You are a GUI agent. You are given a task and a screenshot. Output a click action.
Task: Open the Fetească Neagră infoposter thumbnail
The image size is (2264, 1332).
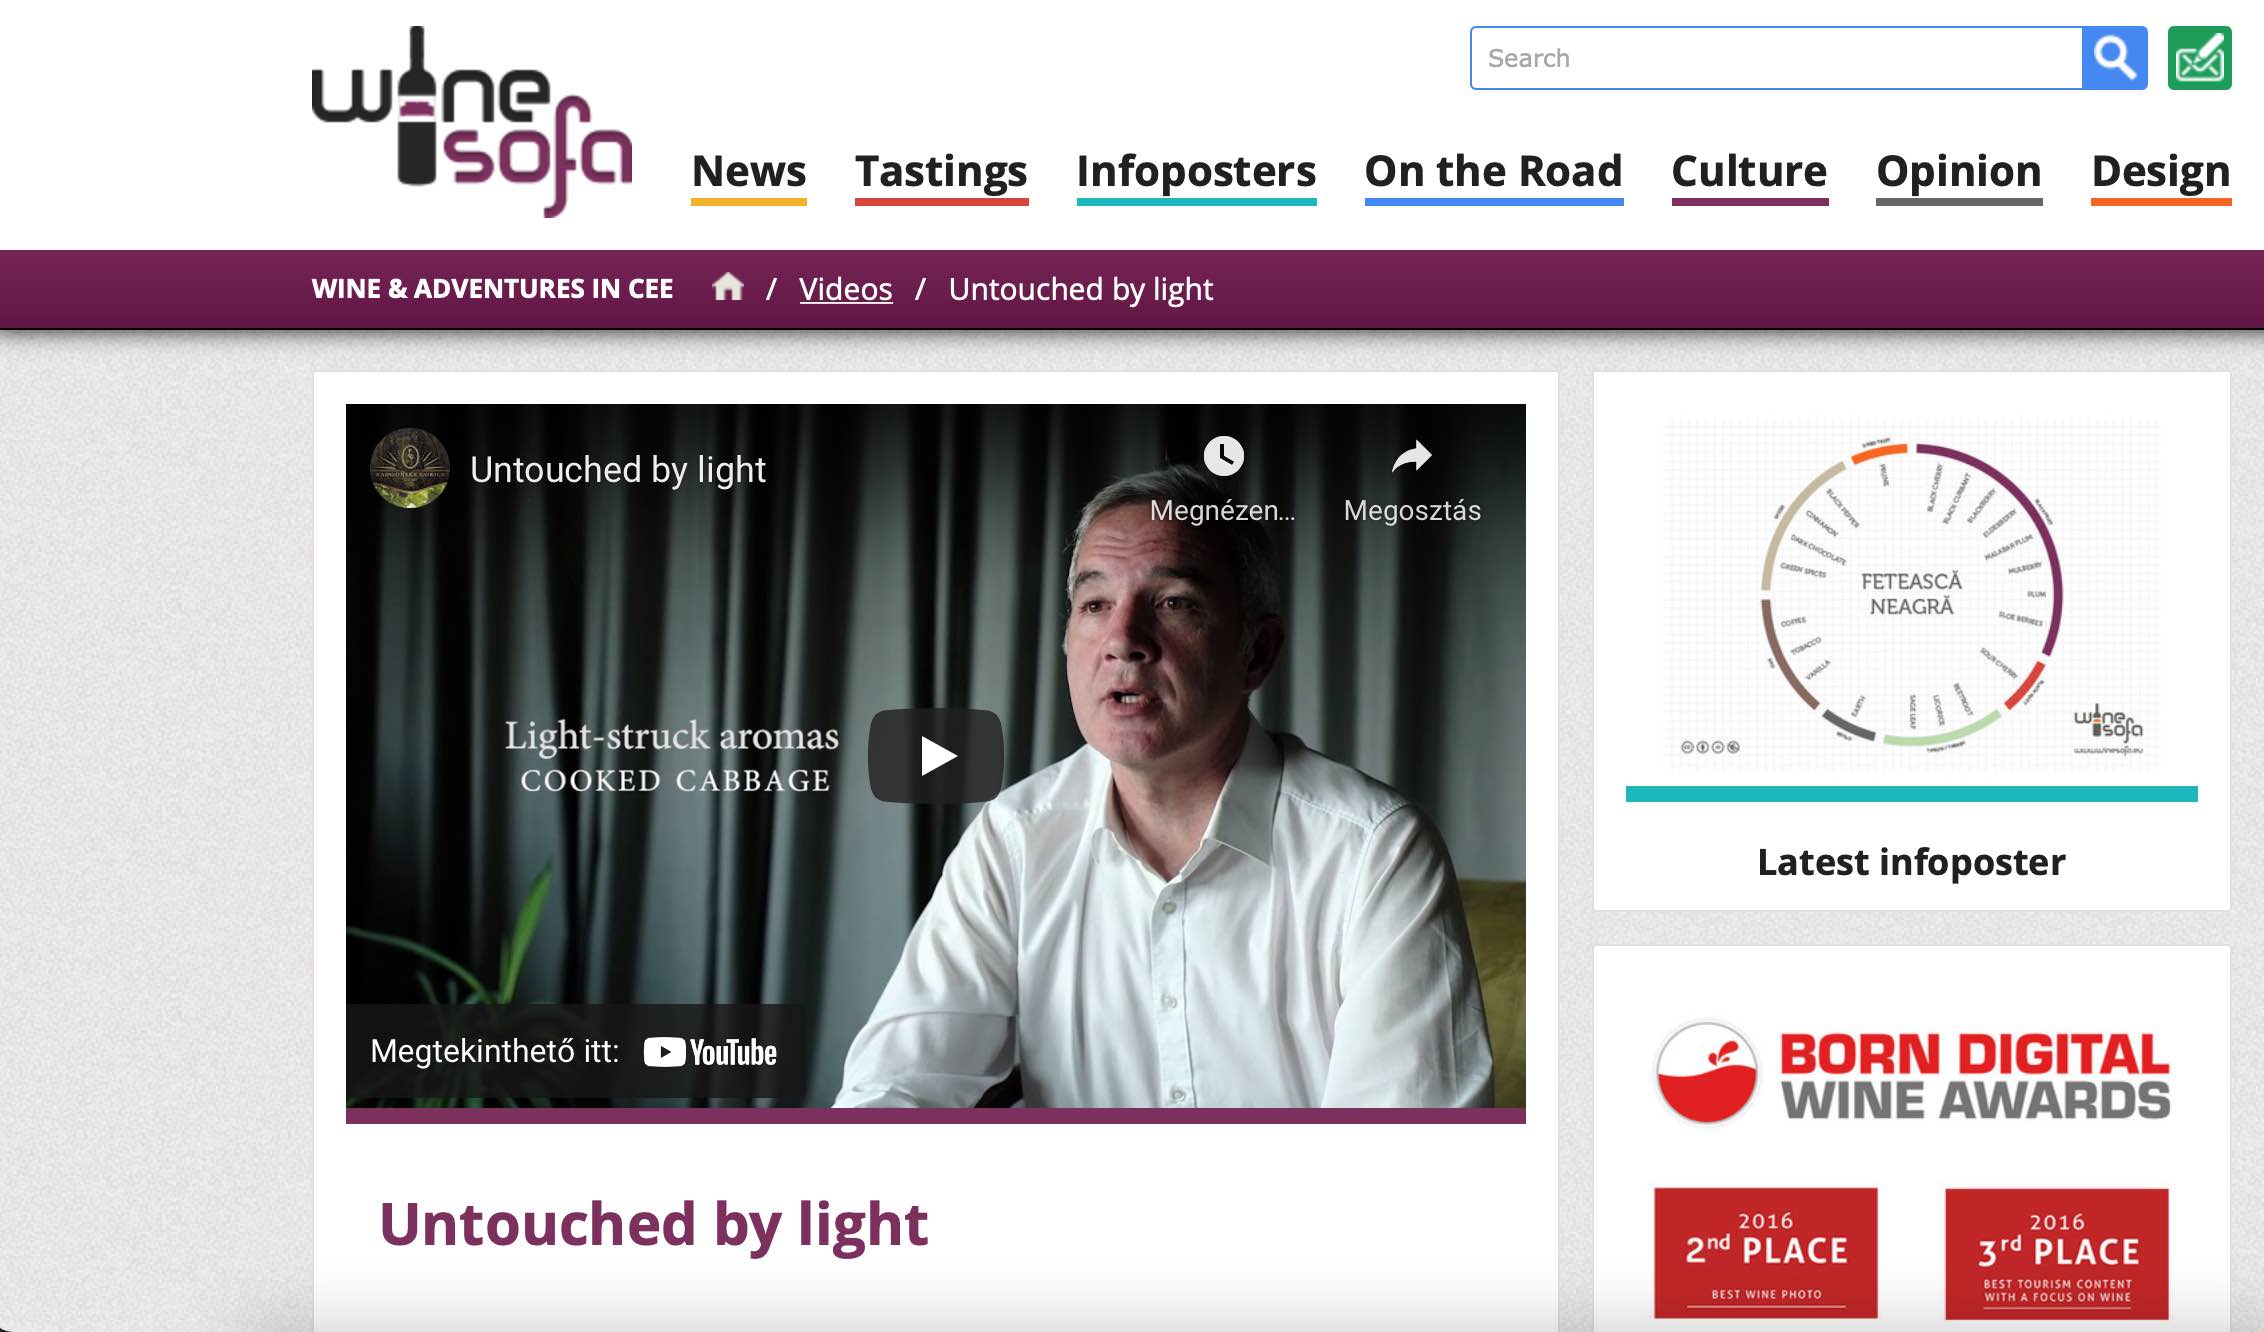click(x=1911, y=595)
